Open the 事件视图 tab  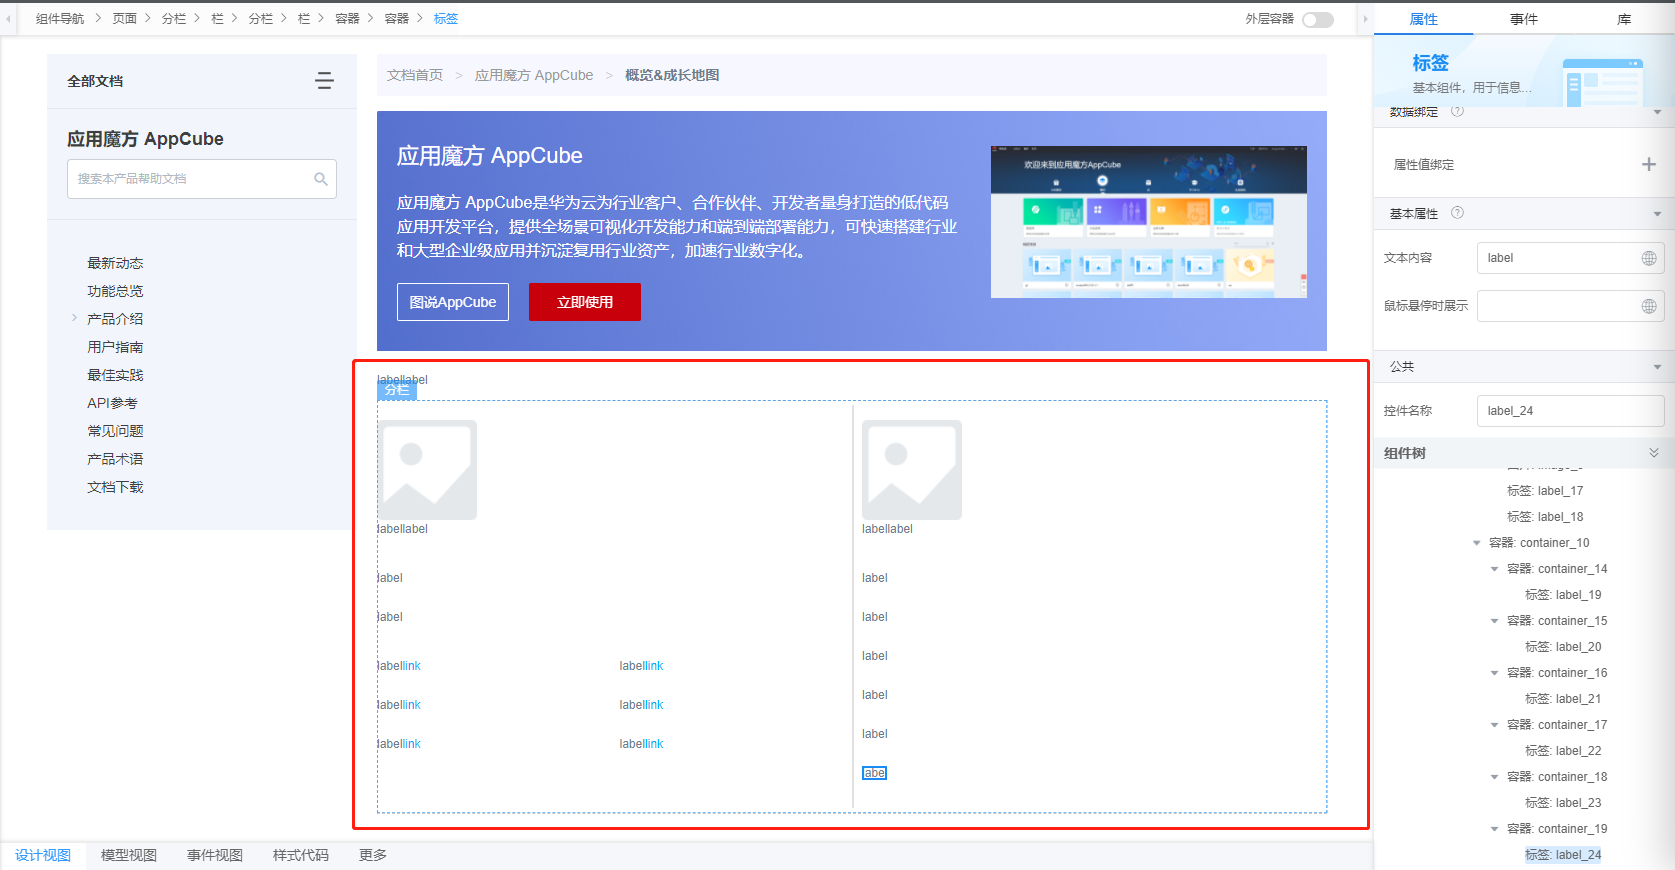[215, 855]
